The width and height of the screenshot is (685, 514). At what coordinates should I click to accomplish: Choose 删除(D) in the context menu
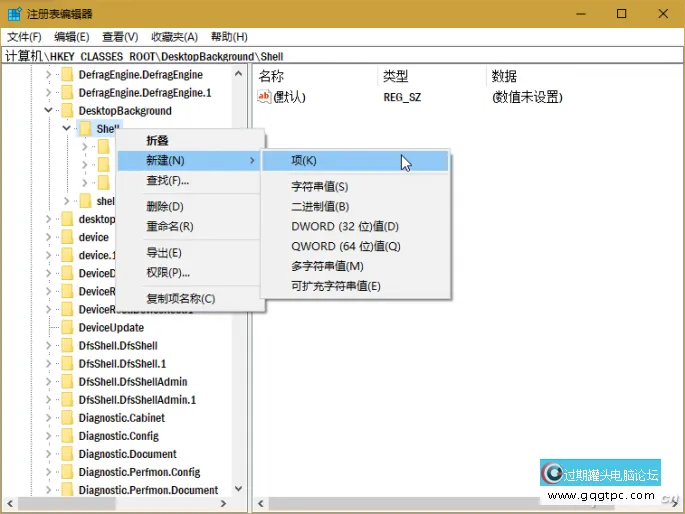[x=190, y=207]
